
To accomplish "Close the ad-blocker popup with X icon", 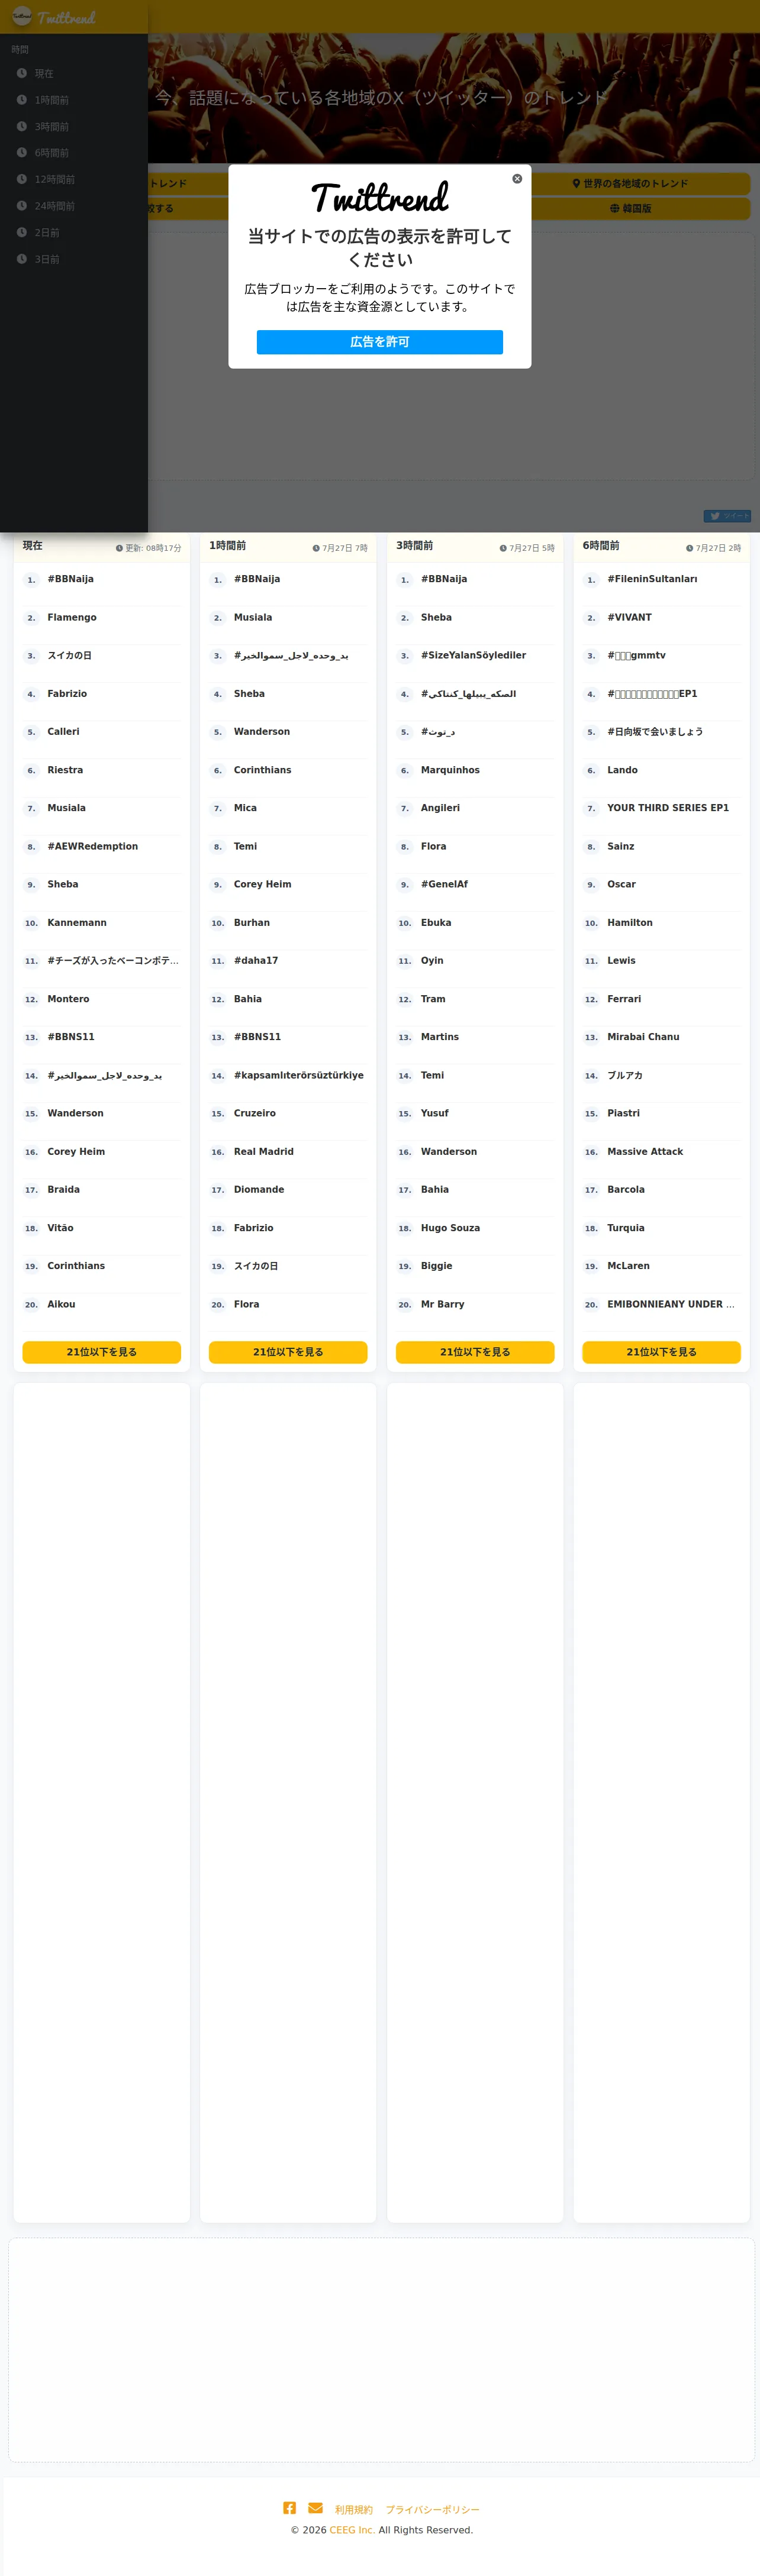I will pos(517,179).
